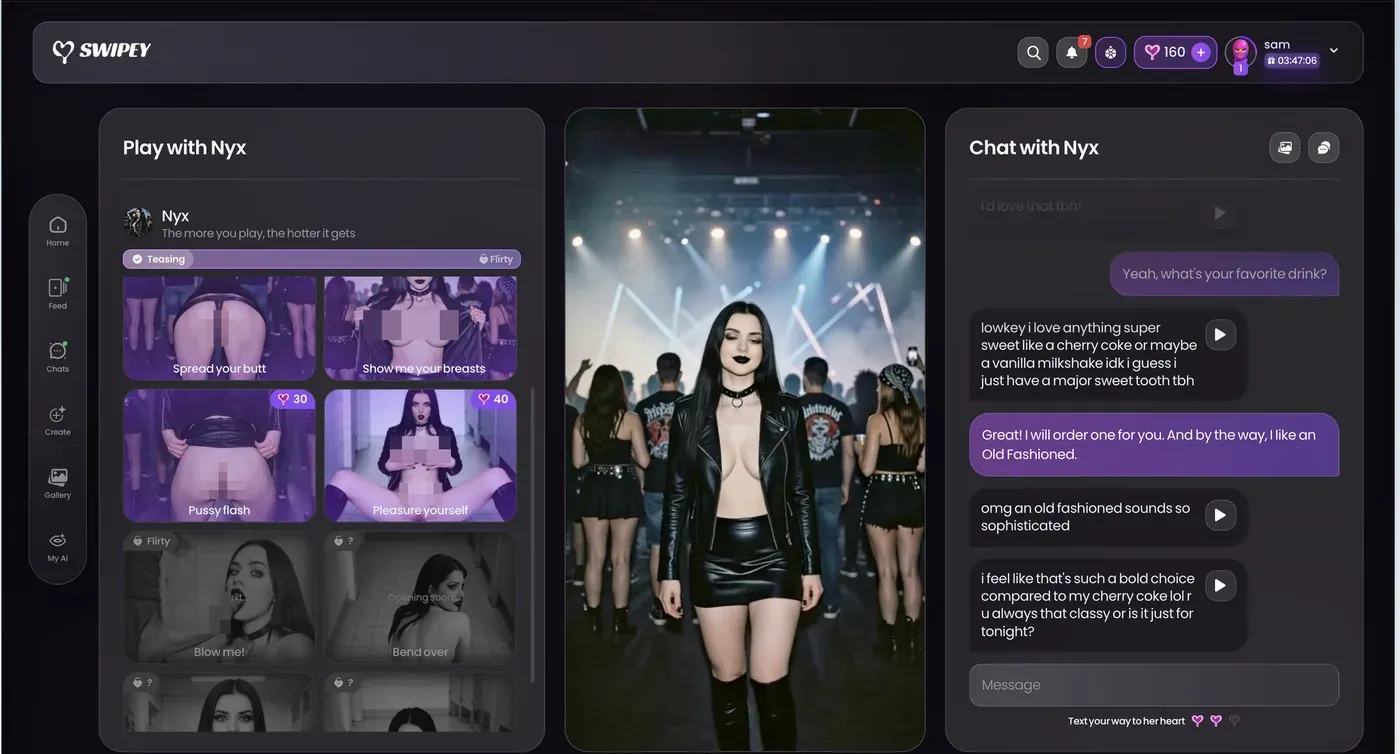Click the dice random icon

click(1110, 52)
